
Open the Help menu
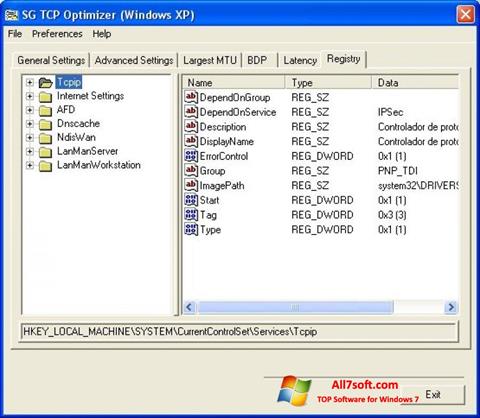tap(102, 34)
